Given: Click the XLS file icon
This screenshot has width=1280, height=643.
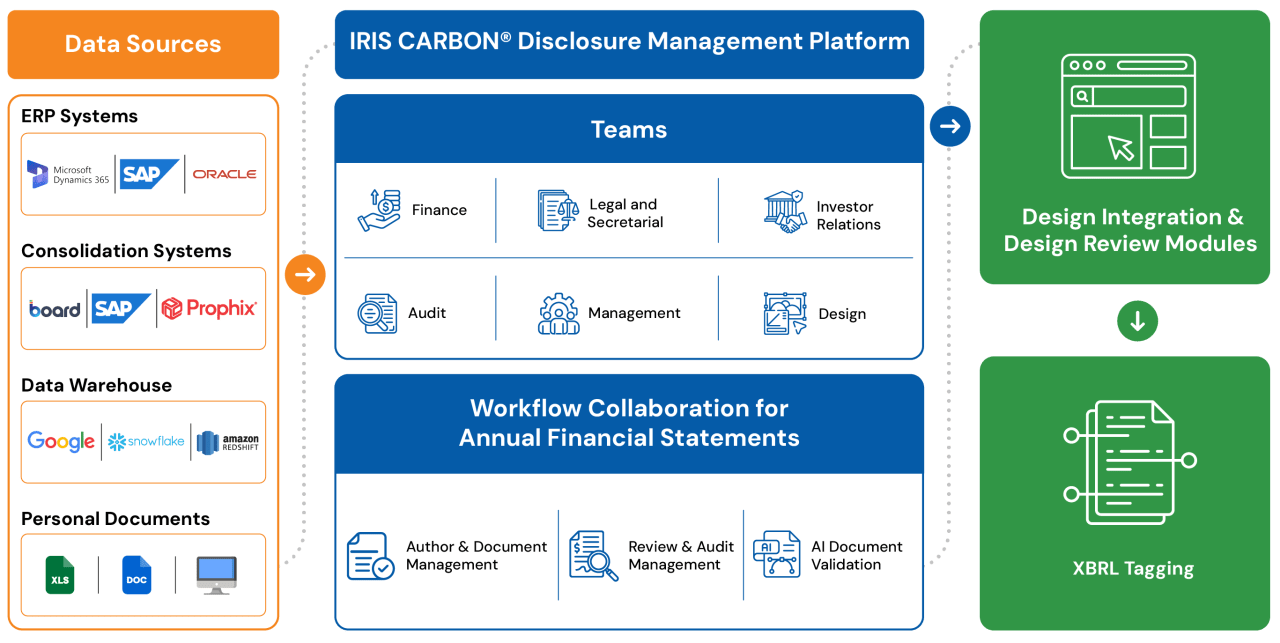Looking at the screenshot, I should click(60, 575).
